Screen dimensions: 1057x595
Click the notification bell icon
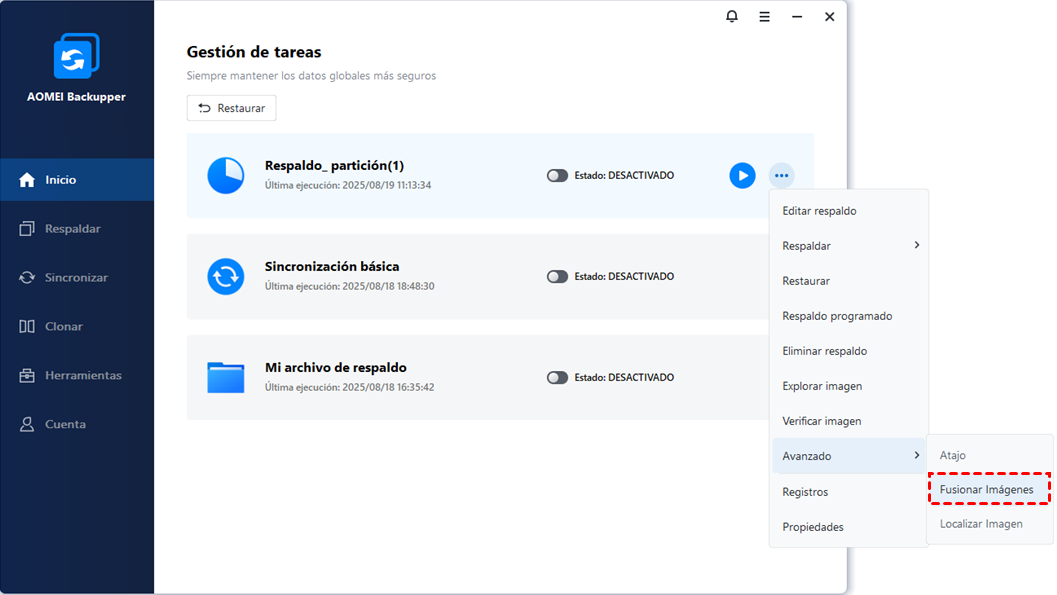coord(732,17)
